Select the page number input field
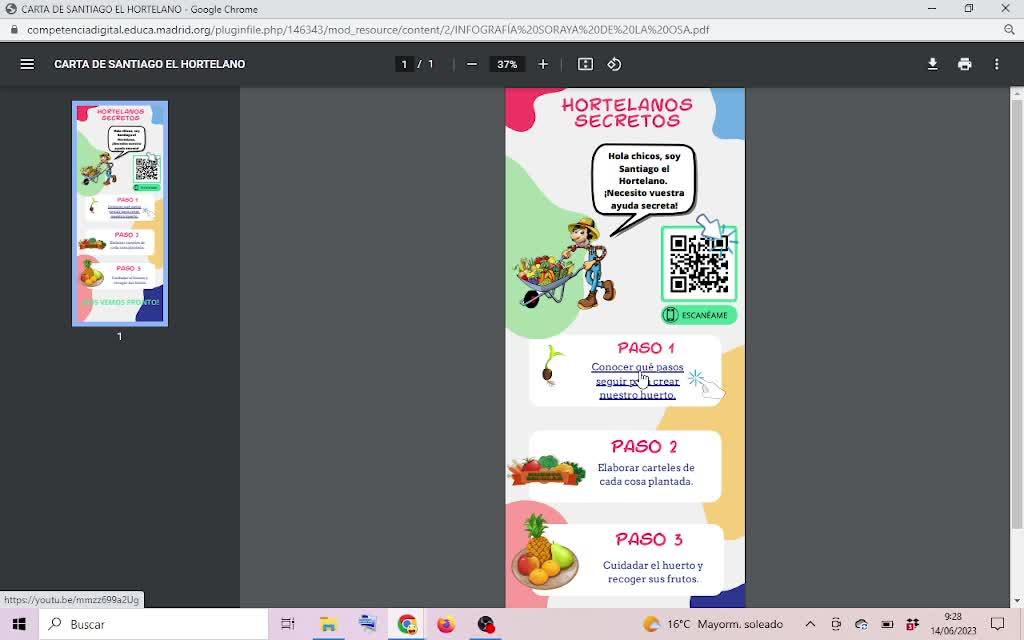The image size is (1024, 640). 404,64
